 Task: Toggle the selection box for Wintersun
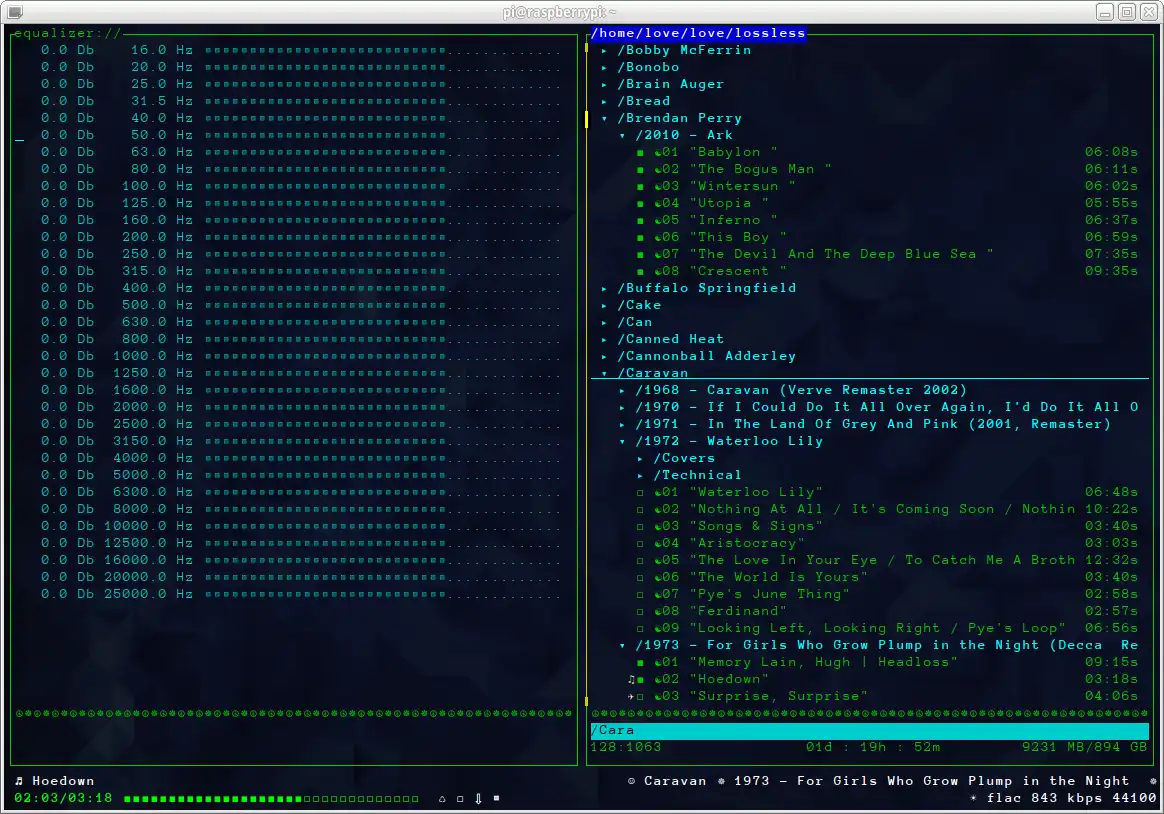coord(640,187)
